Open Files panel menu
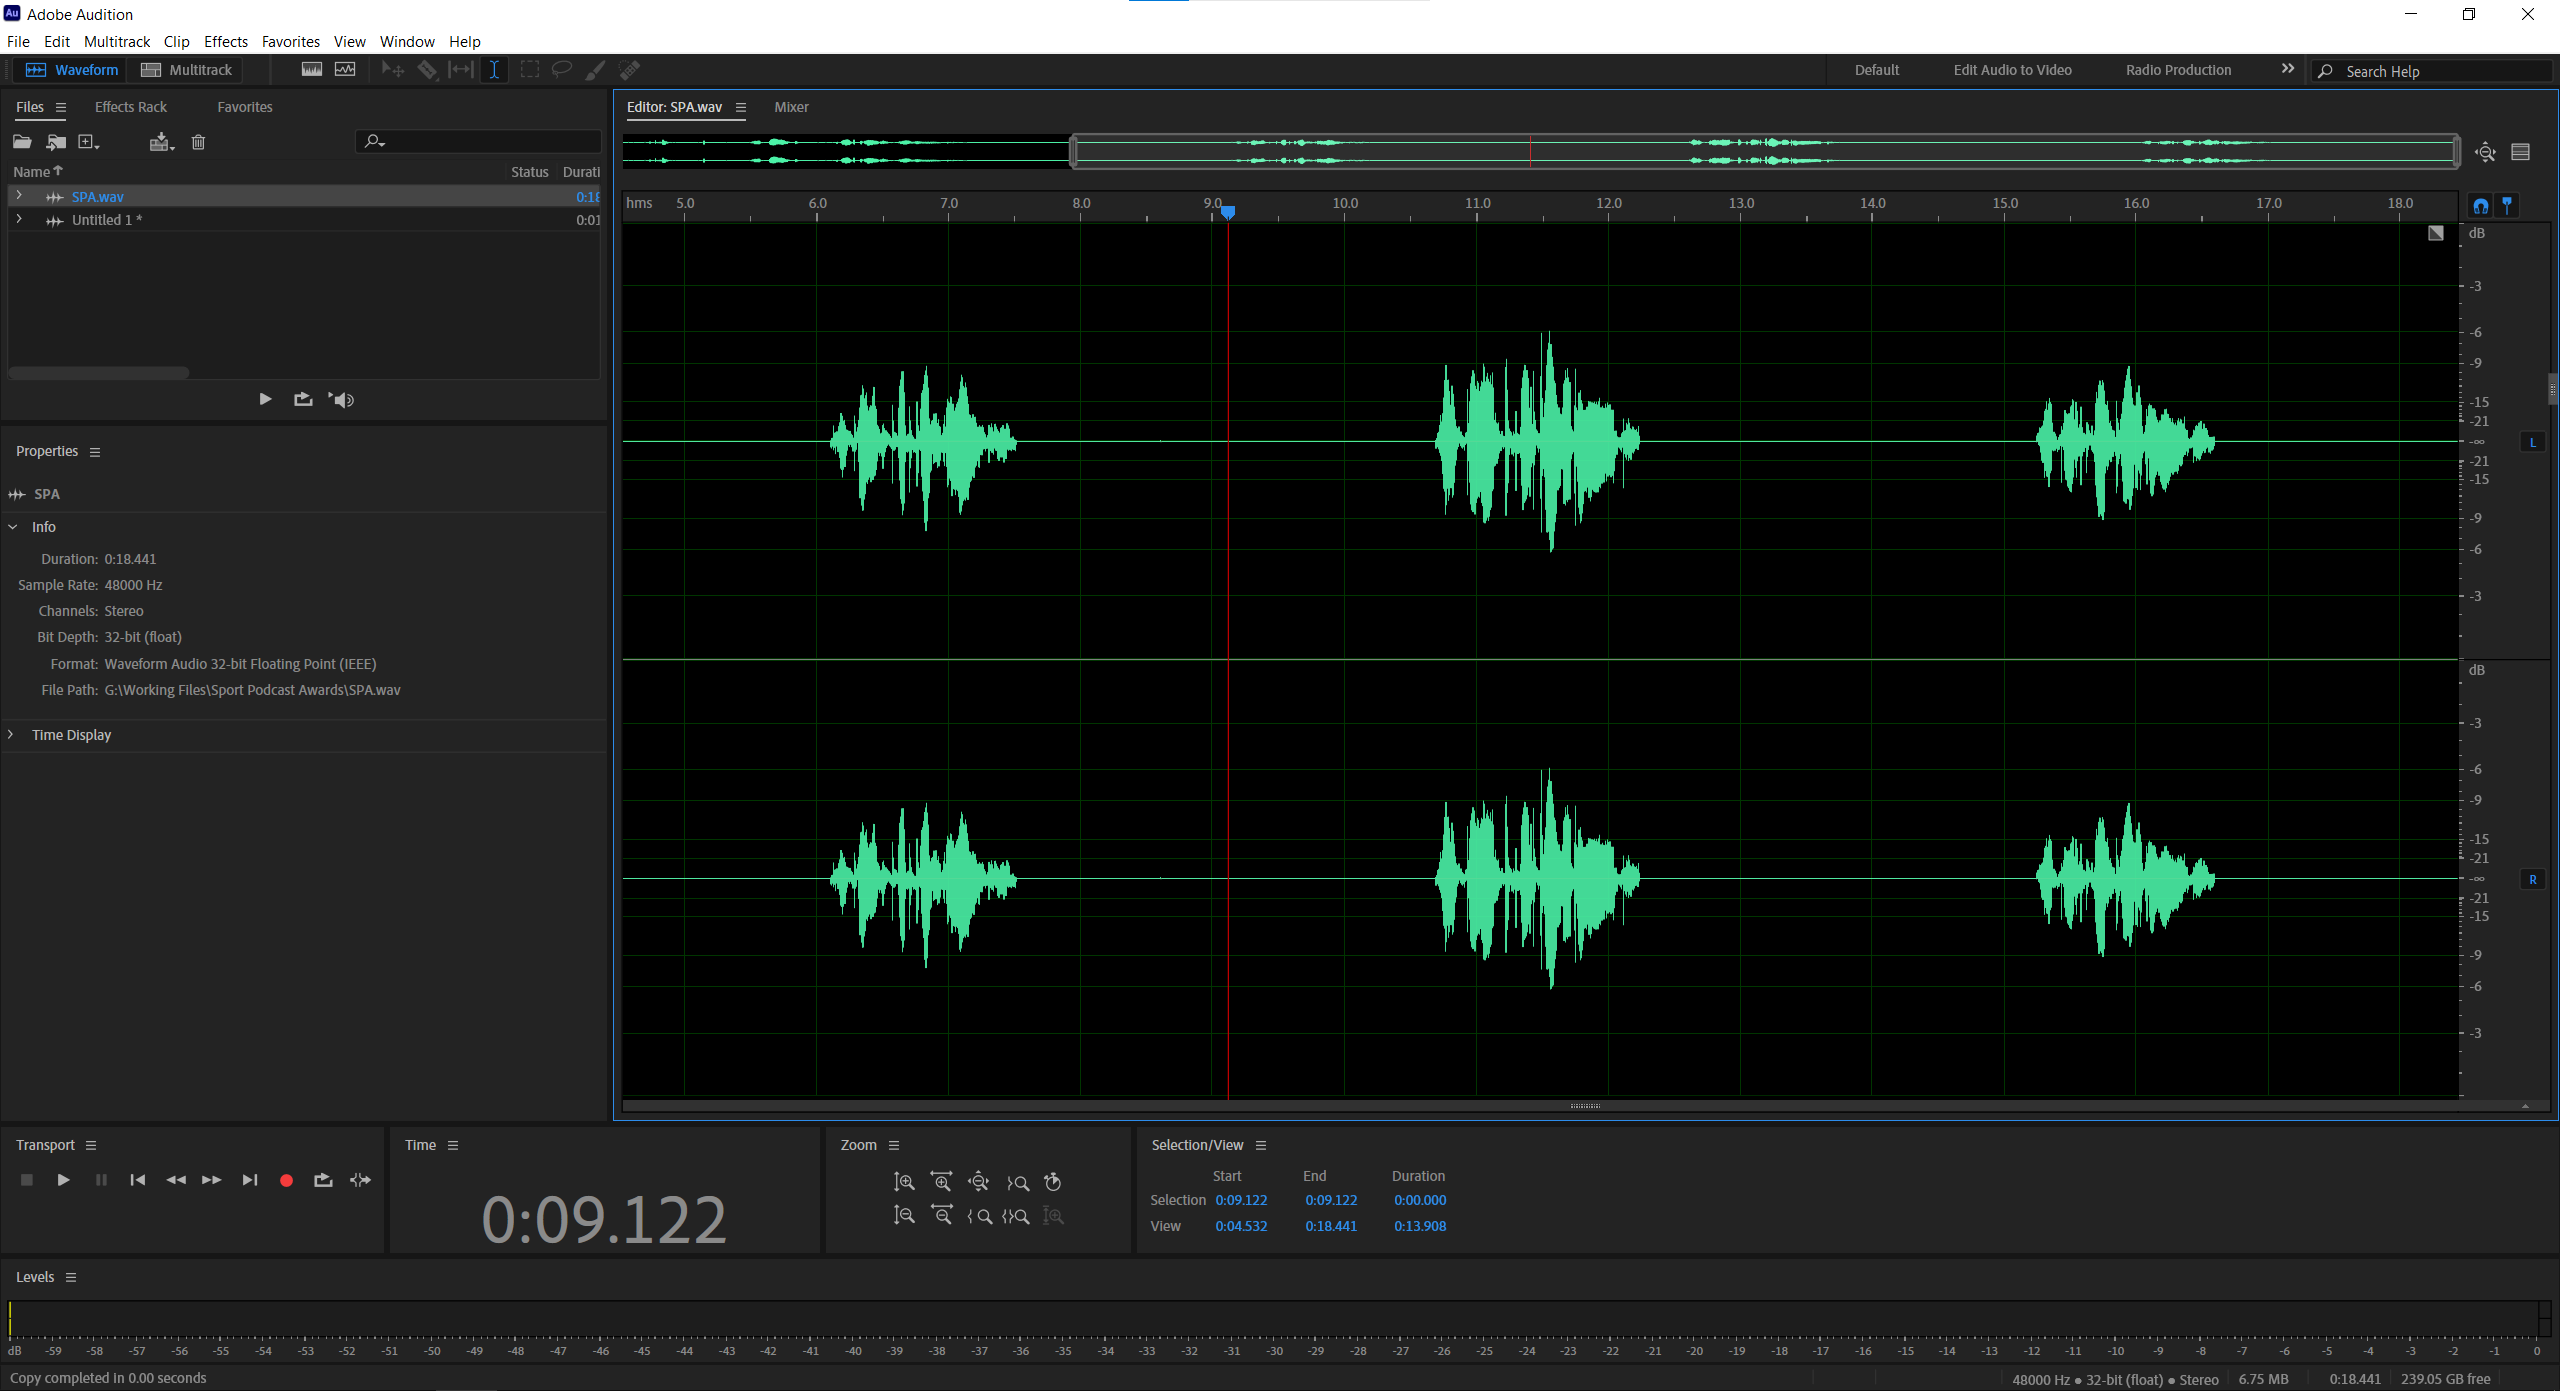This screenshot has height=1391, width=2560. (61, 107)
